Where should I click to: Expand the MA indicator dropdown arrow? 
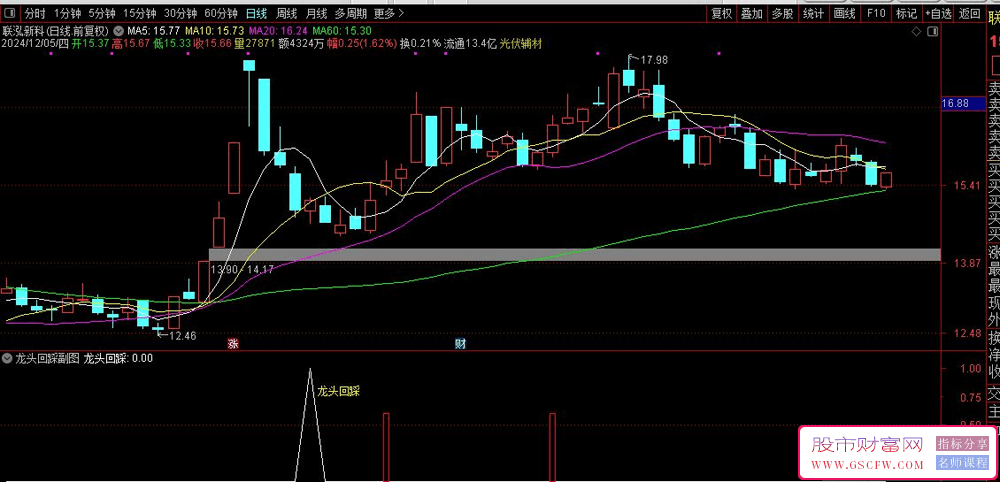[119, 31]
